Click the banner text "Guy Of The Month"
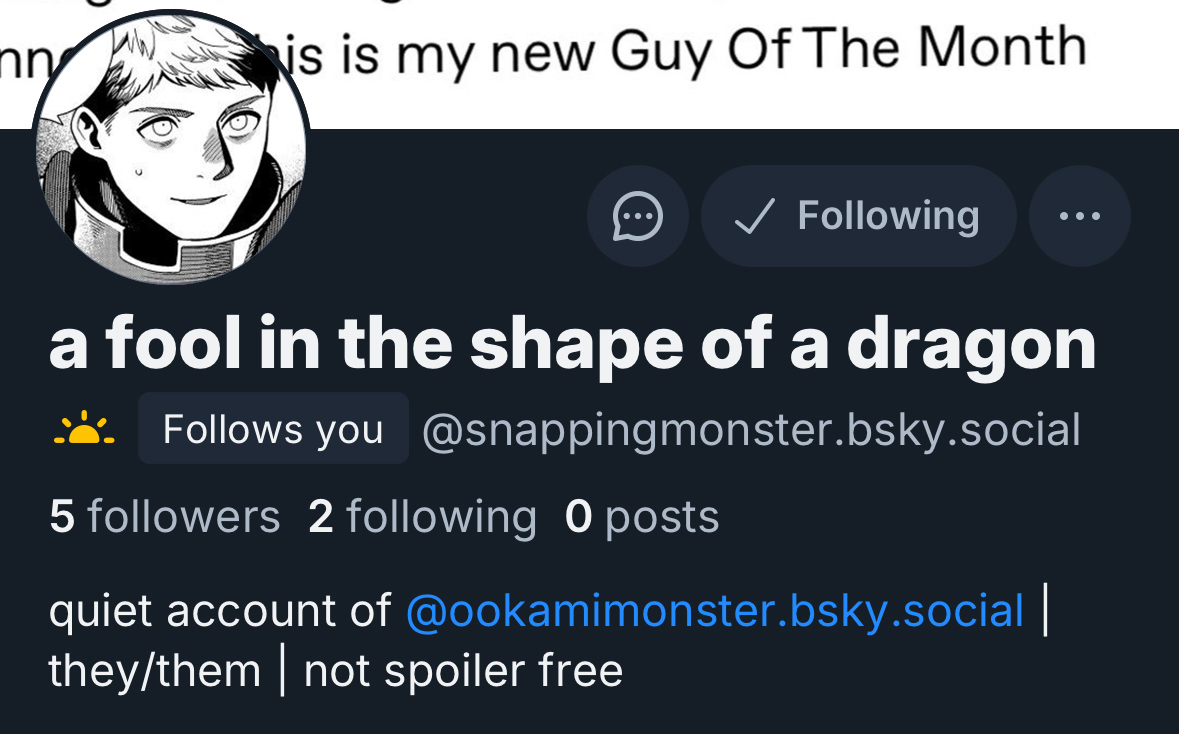 pyautogui.click(x=848, y=50)
